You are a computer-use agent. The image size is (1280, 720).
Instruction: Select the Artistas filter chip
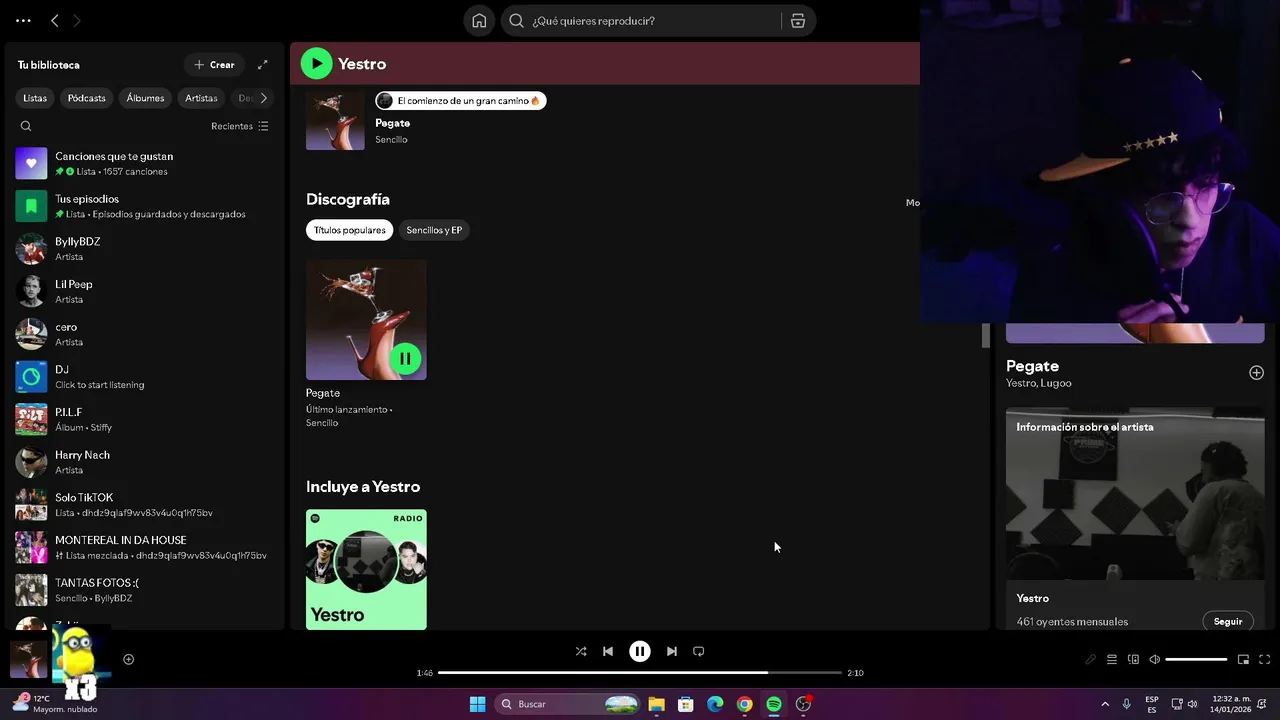[x=201, y=98]
